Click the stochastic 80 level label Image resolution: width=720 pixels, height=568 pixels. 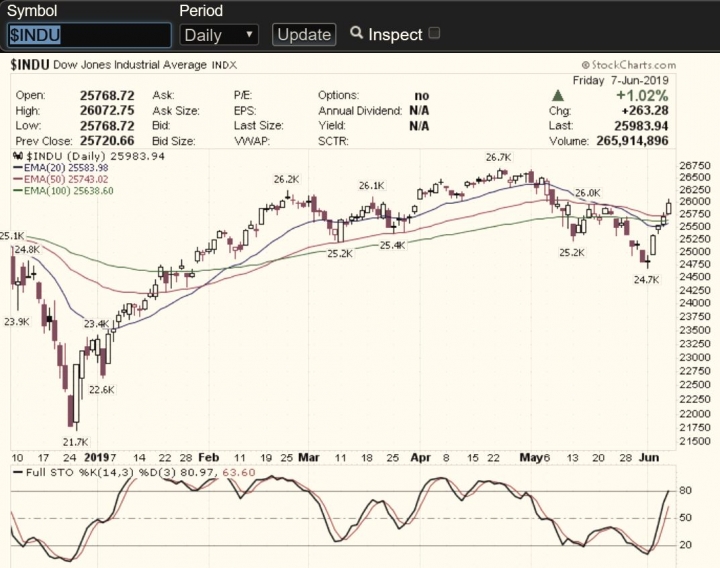tap(686, 490)
